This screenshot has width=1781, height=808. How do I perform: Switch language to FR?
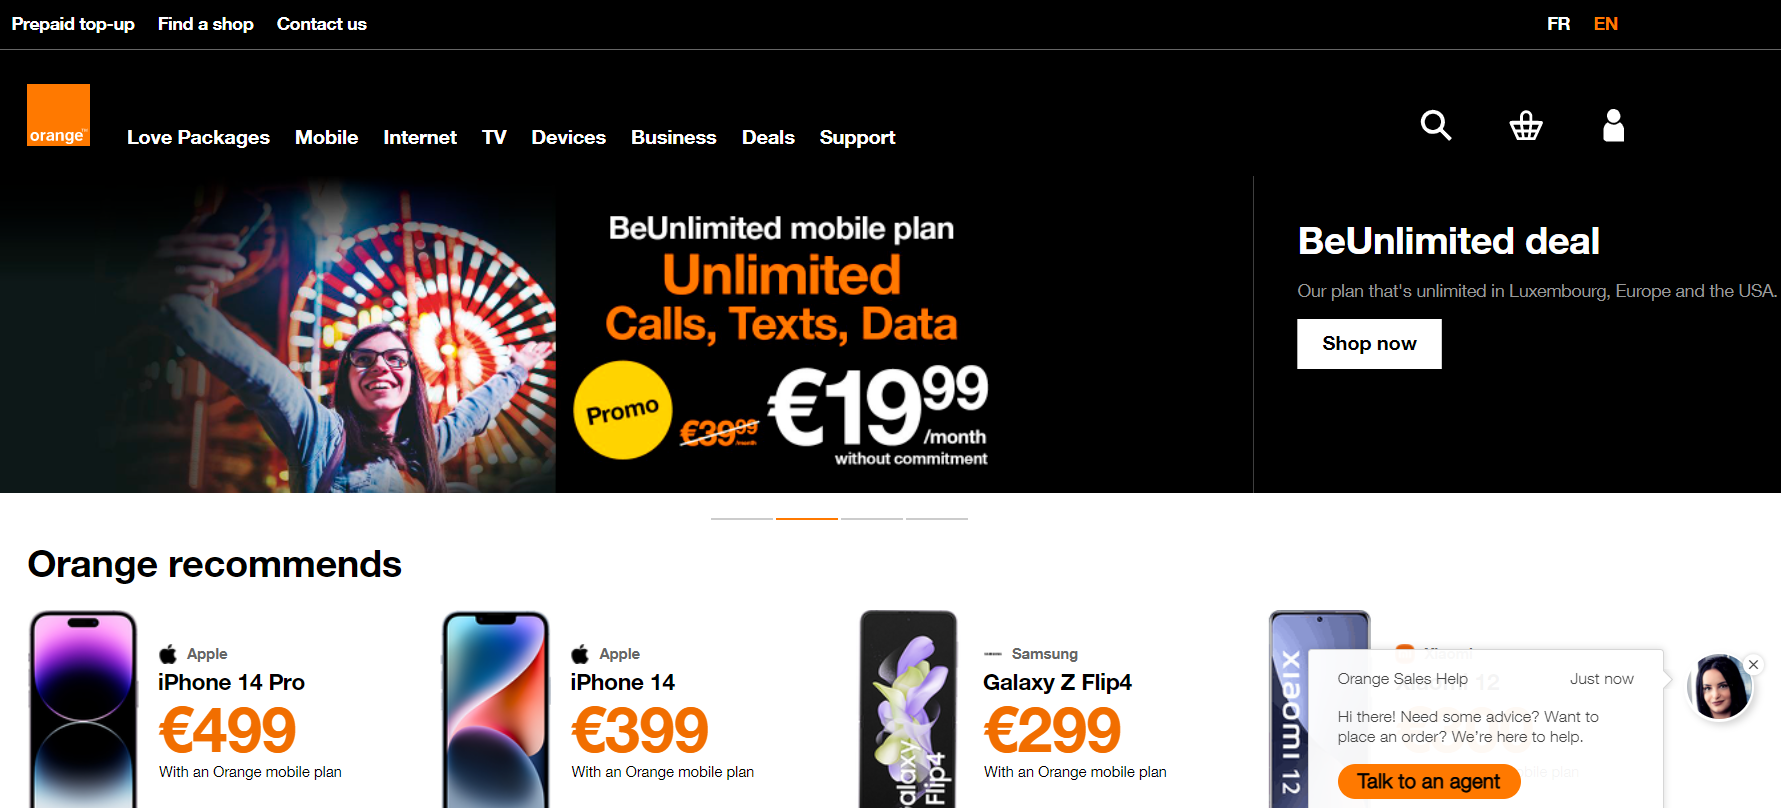coord(1558,24)
